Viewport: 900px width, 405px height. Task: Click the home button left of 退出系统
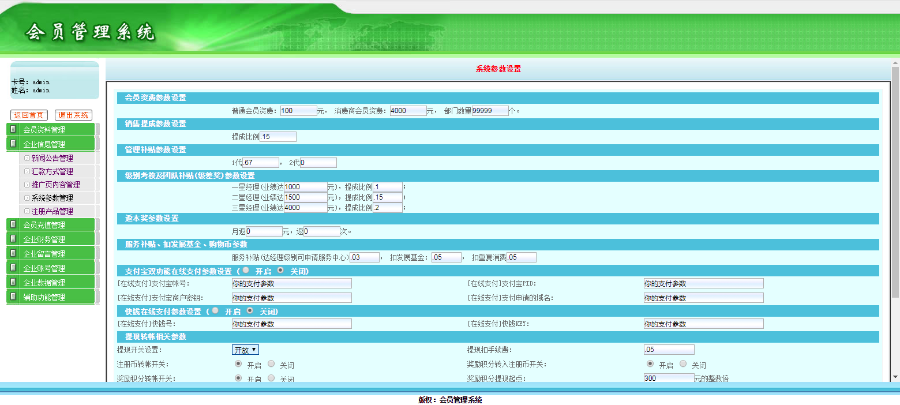coord(28,115)
